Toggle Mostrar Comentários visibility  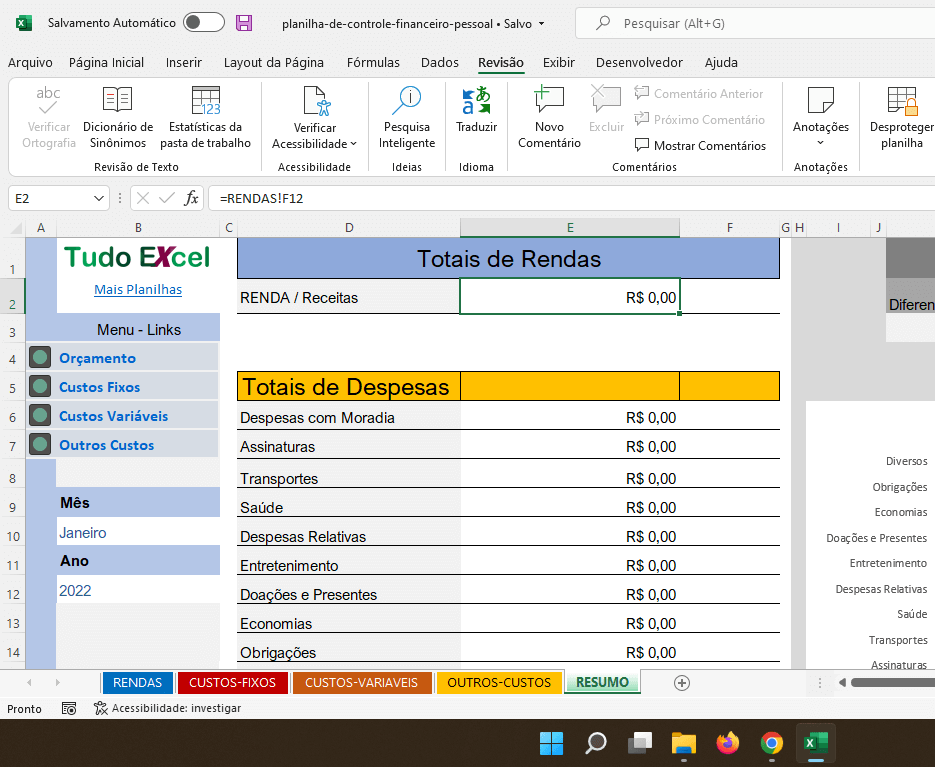pyautogui.click(x=712, y=145)
